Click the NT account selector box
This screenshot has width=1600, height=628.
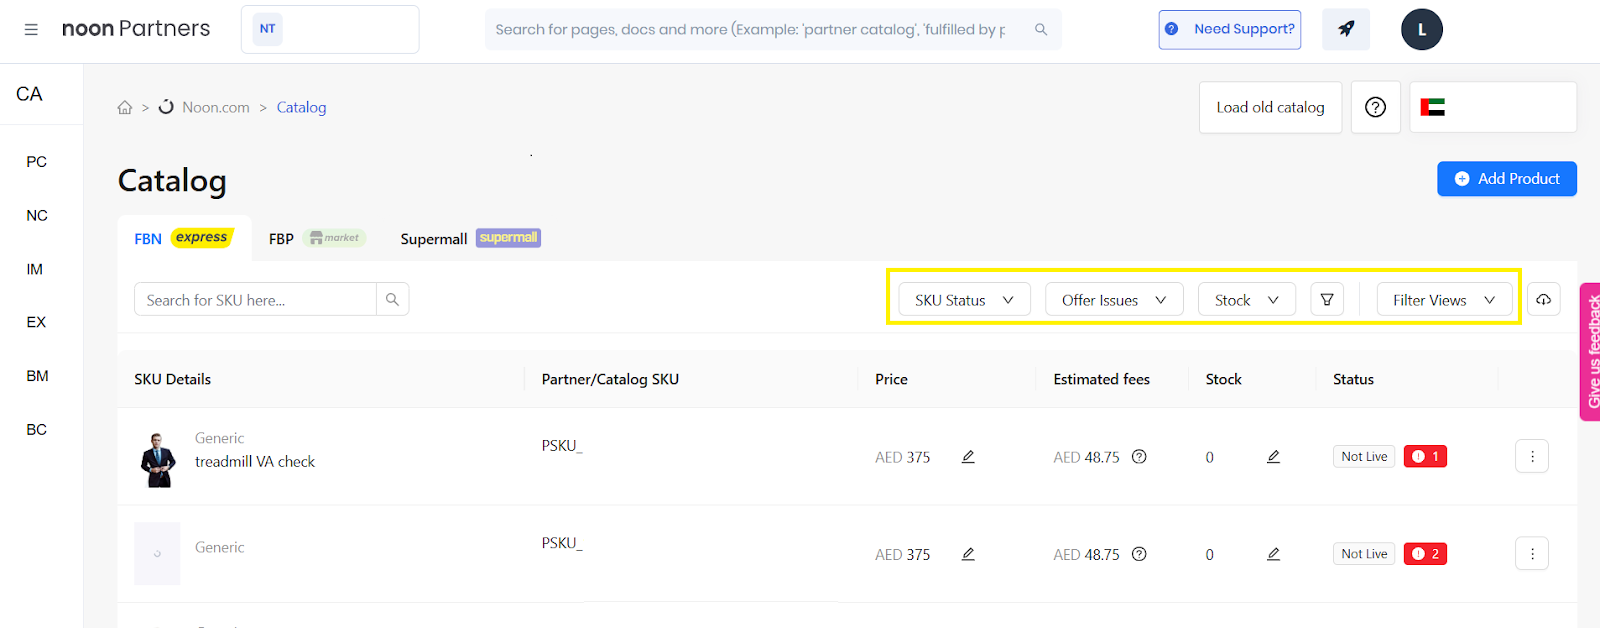point(330,29)
